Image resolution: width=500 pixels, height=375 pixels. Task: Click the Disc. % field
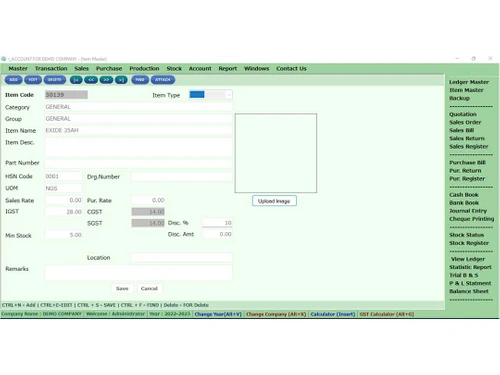[x=217, y=223]
